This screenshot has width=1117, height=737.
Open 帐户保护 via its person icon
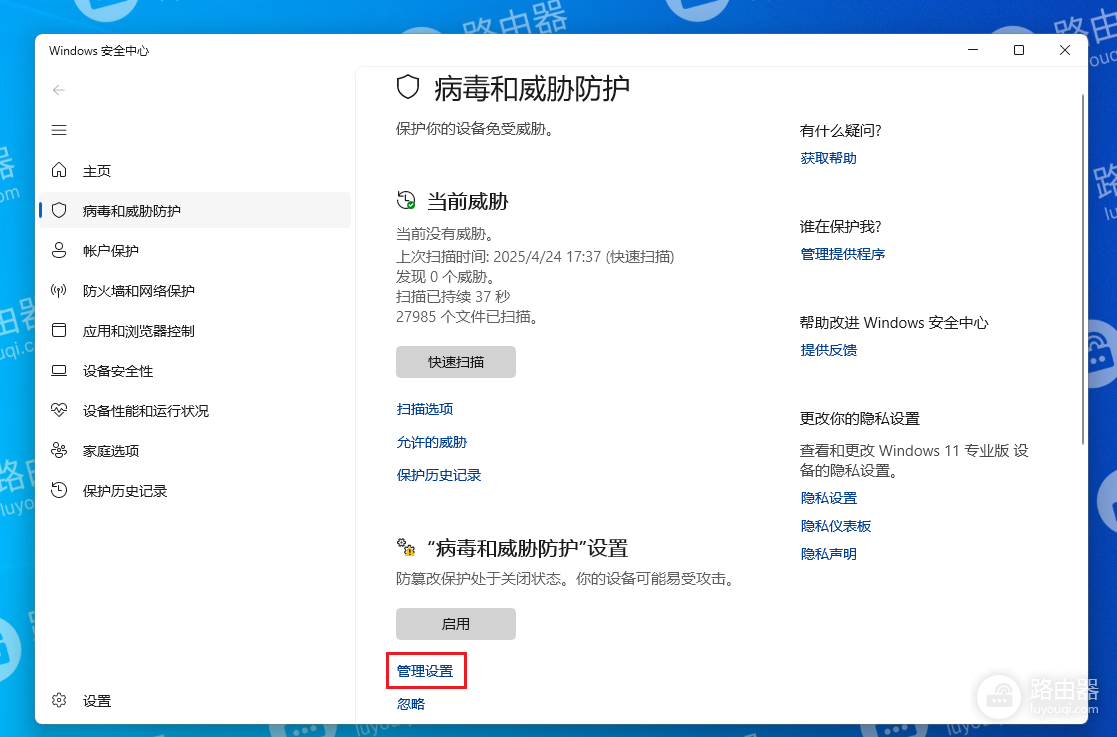pyautogui.click(x=59, y=251)
